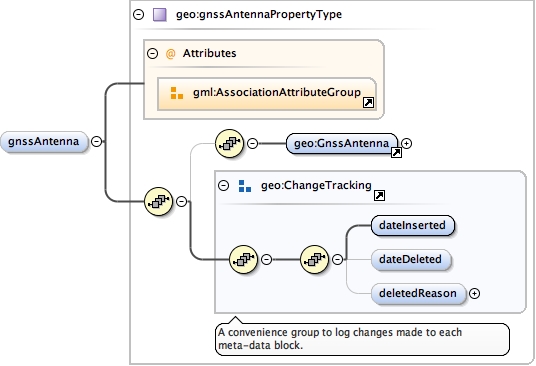
Task: Select the main sequence compositor icon
Action: click(158, 202)
